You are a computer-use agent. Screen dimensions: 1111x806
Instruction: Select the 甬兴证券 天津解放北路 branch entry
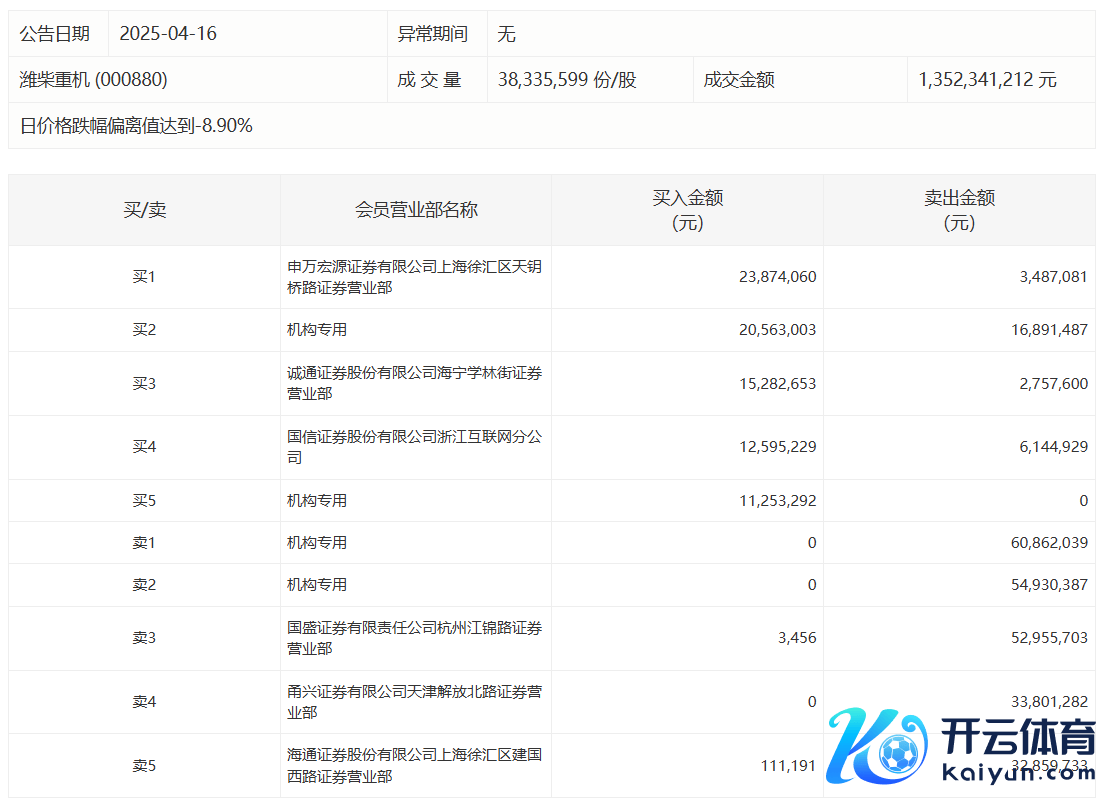414,702
